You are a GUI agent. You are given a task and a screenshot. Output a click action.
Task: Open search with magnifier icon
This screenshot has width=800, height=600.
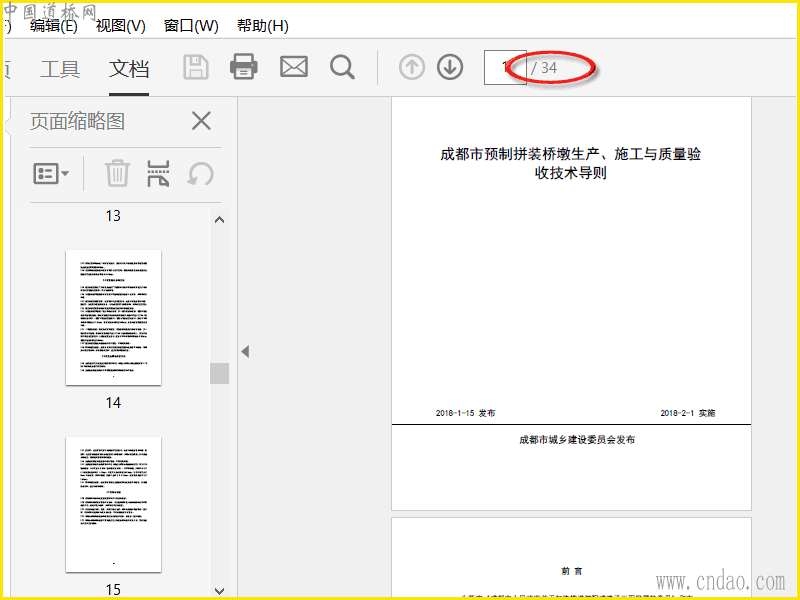342,67
